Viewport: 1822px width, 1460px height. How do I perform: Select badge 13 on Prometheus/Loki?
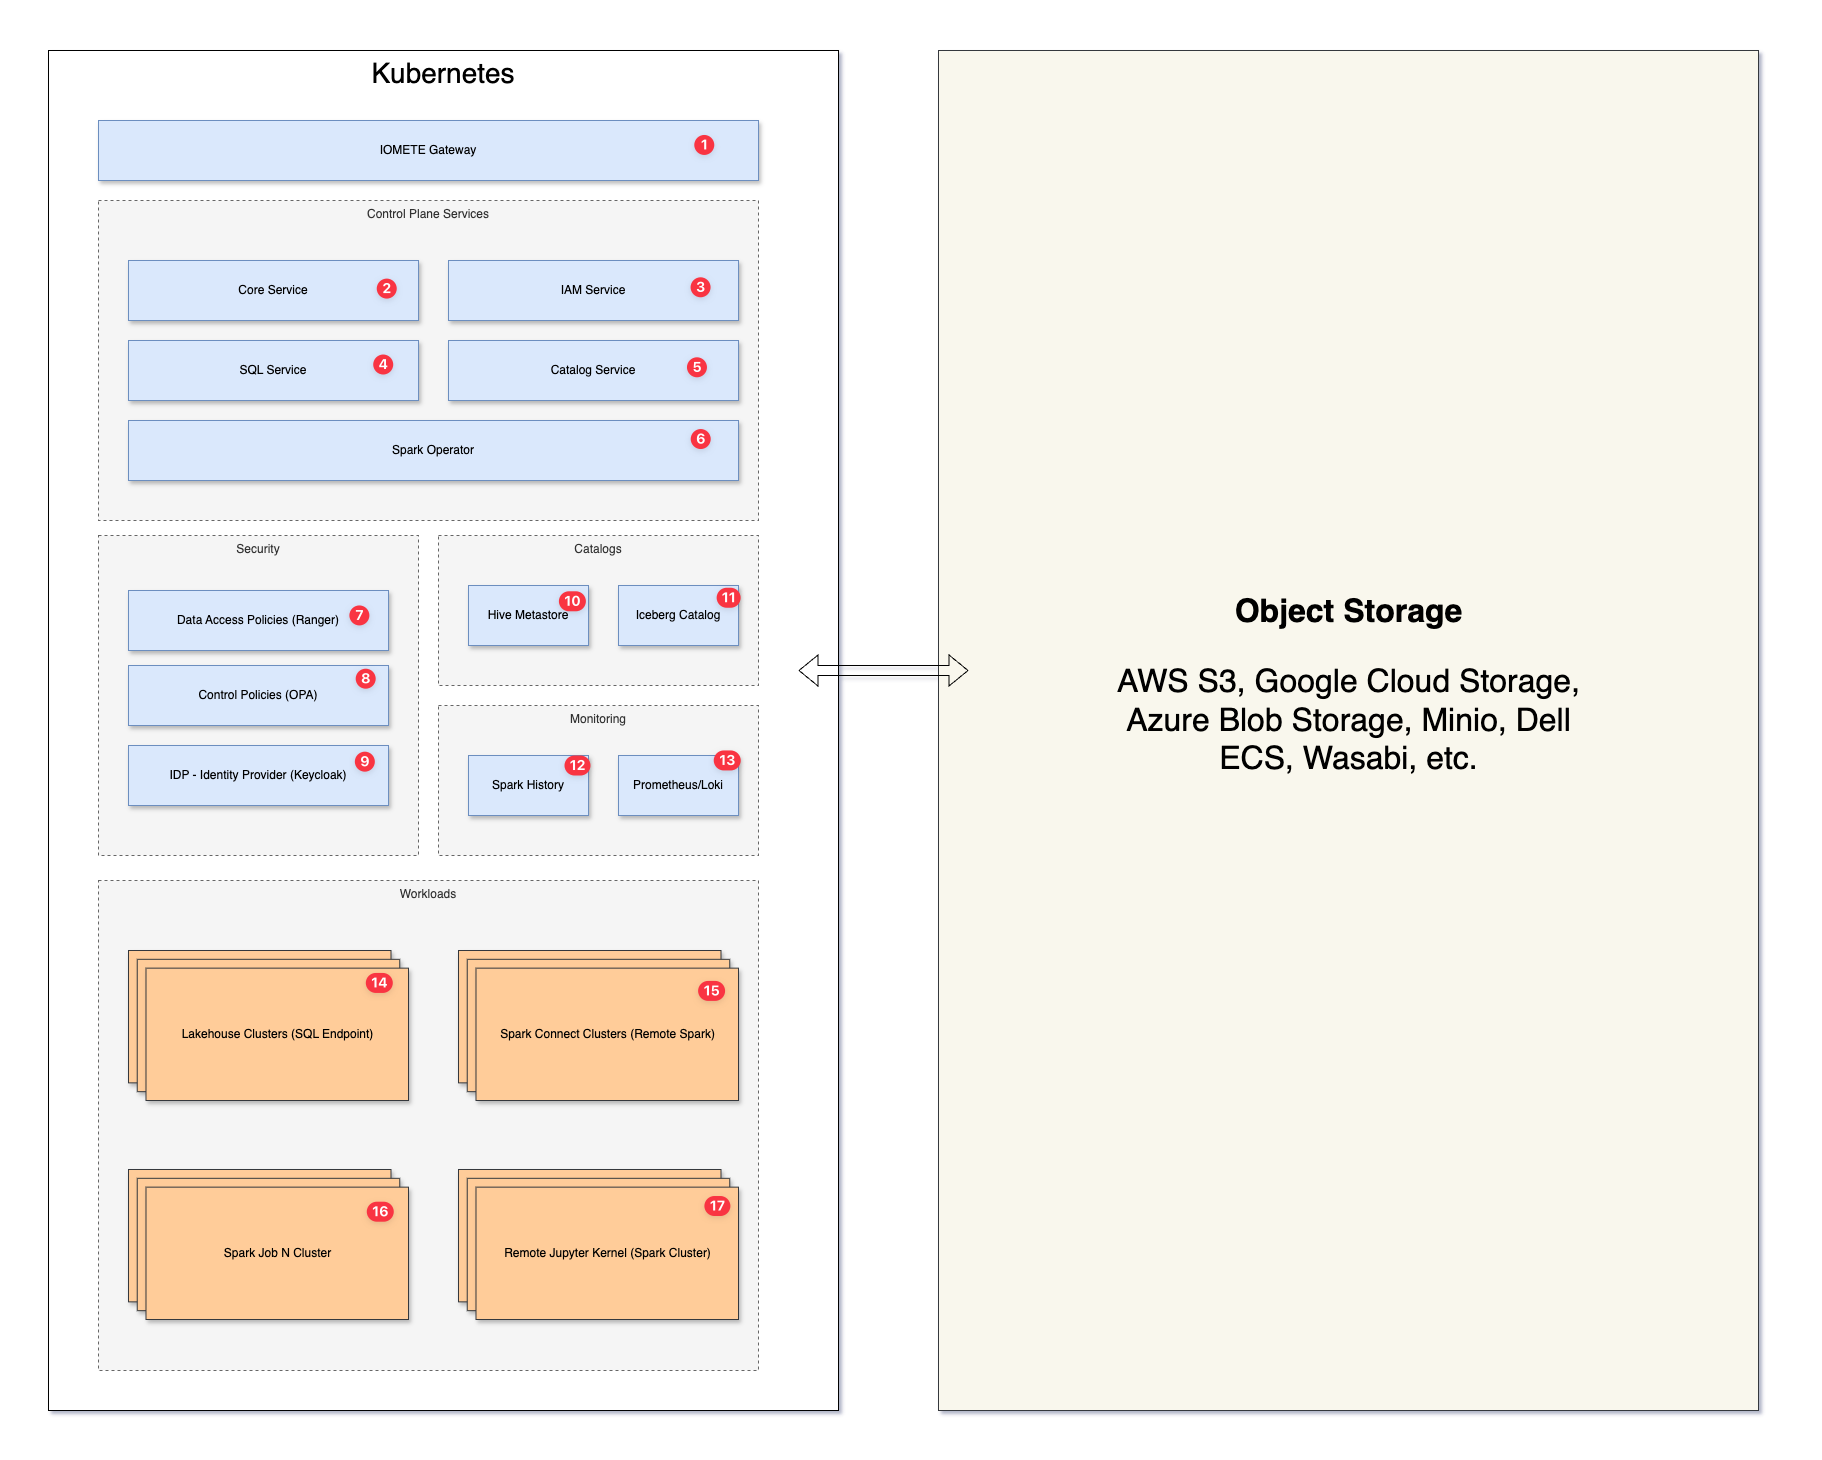(727, 760)
